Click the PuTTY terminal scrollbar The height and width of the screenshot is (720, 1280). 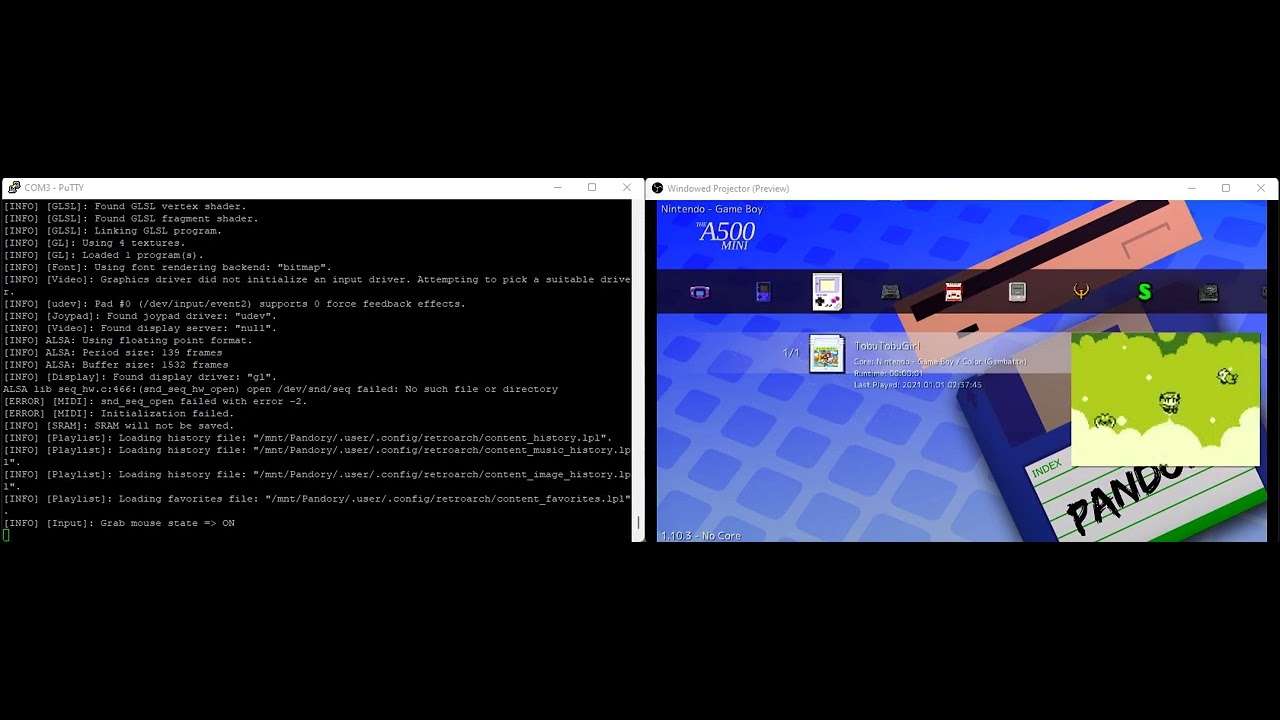pyautogui.click(x=638, y=370)
